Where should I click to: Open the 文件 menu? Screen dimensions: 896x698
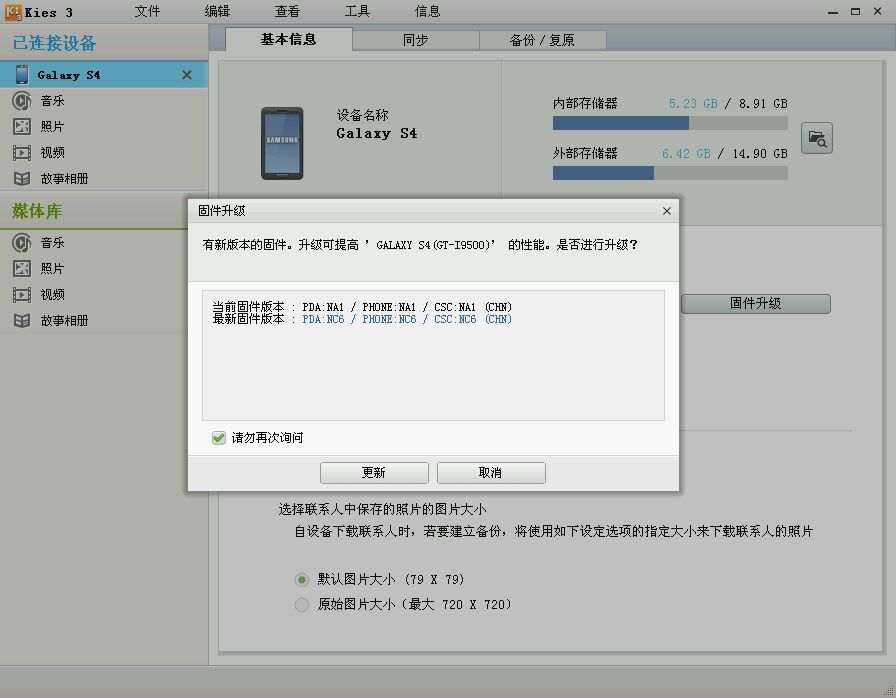[x=147, y=11]
